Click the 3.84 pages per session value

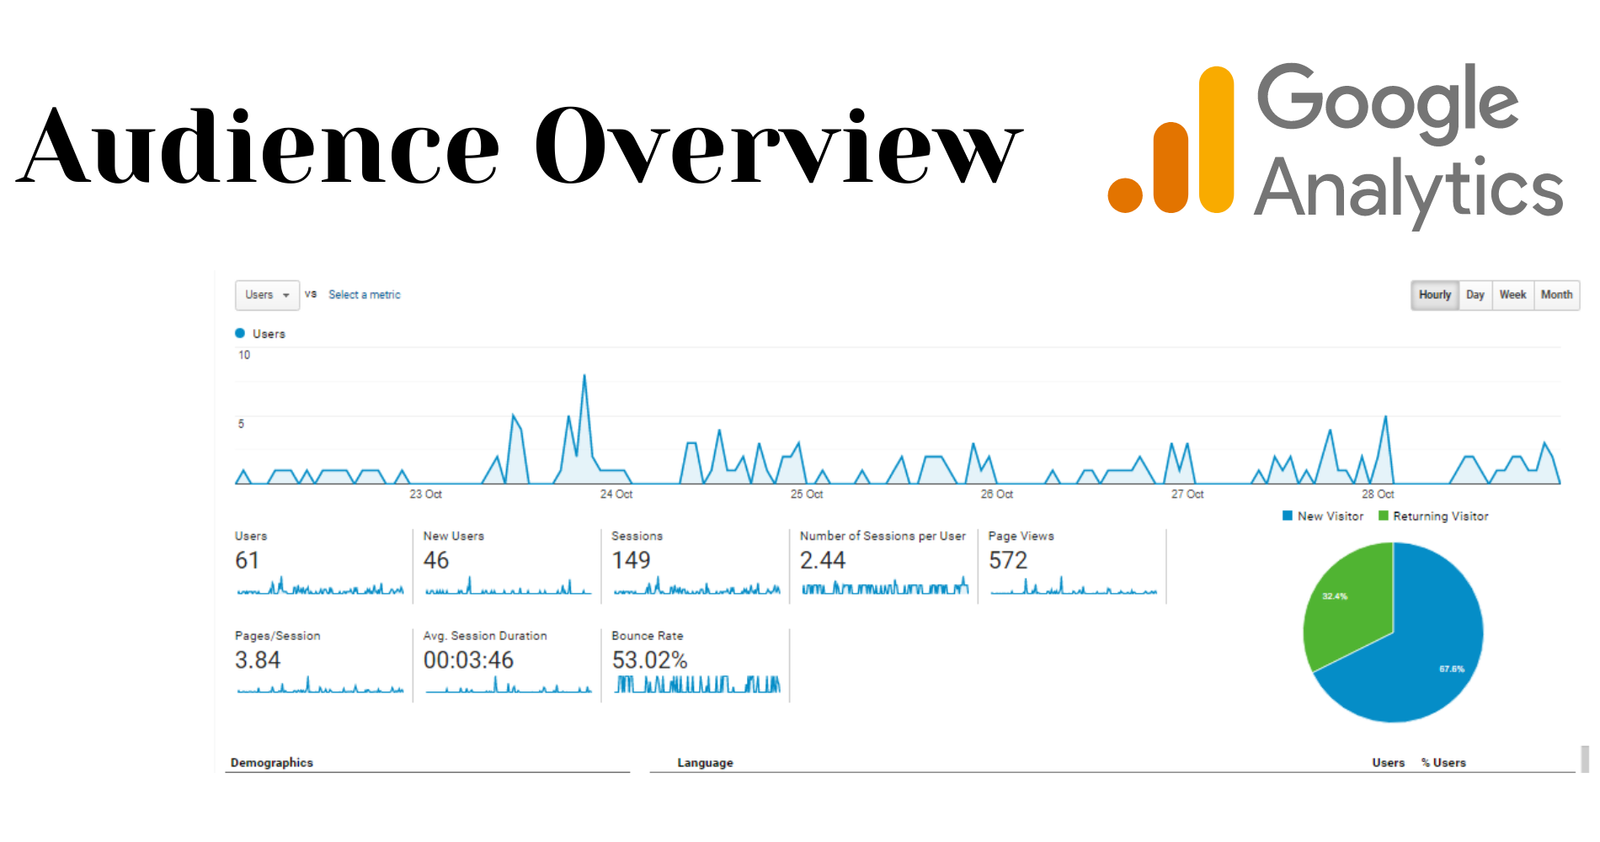pos(258,661)
